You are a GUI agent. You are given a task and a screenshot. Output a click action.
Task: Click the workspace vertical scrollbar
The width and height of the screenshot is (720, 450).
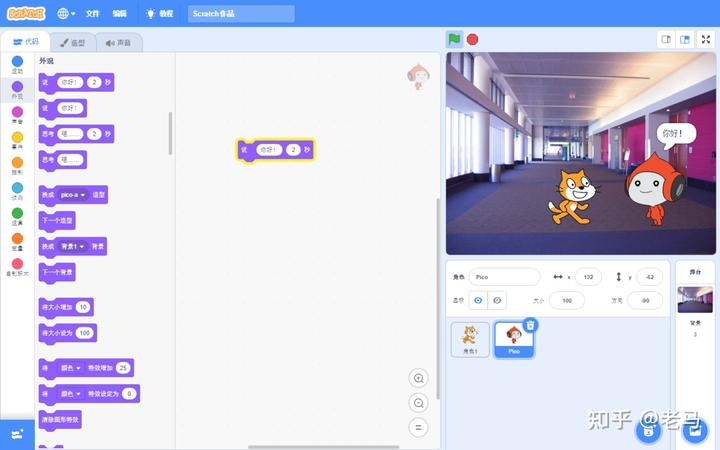(438, 298)
